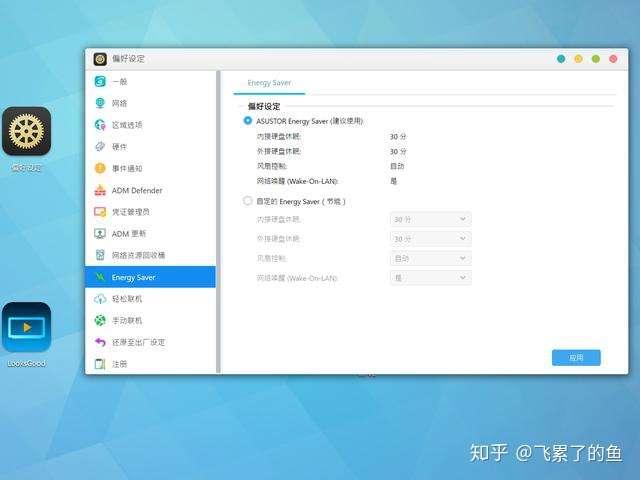
Task: Select the 区域选项 regional options icon
Action: pyautogui.click(x=100, y=125)
